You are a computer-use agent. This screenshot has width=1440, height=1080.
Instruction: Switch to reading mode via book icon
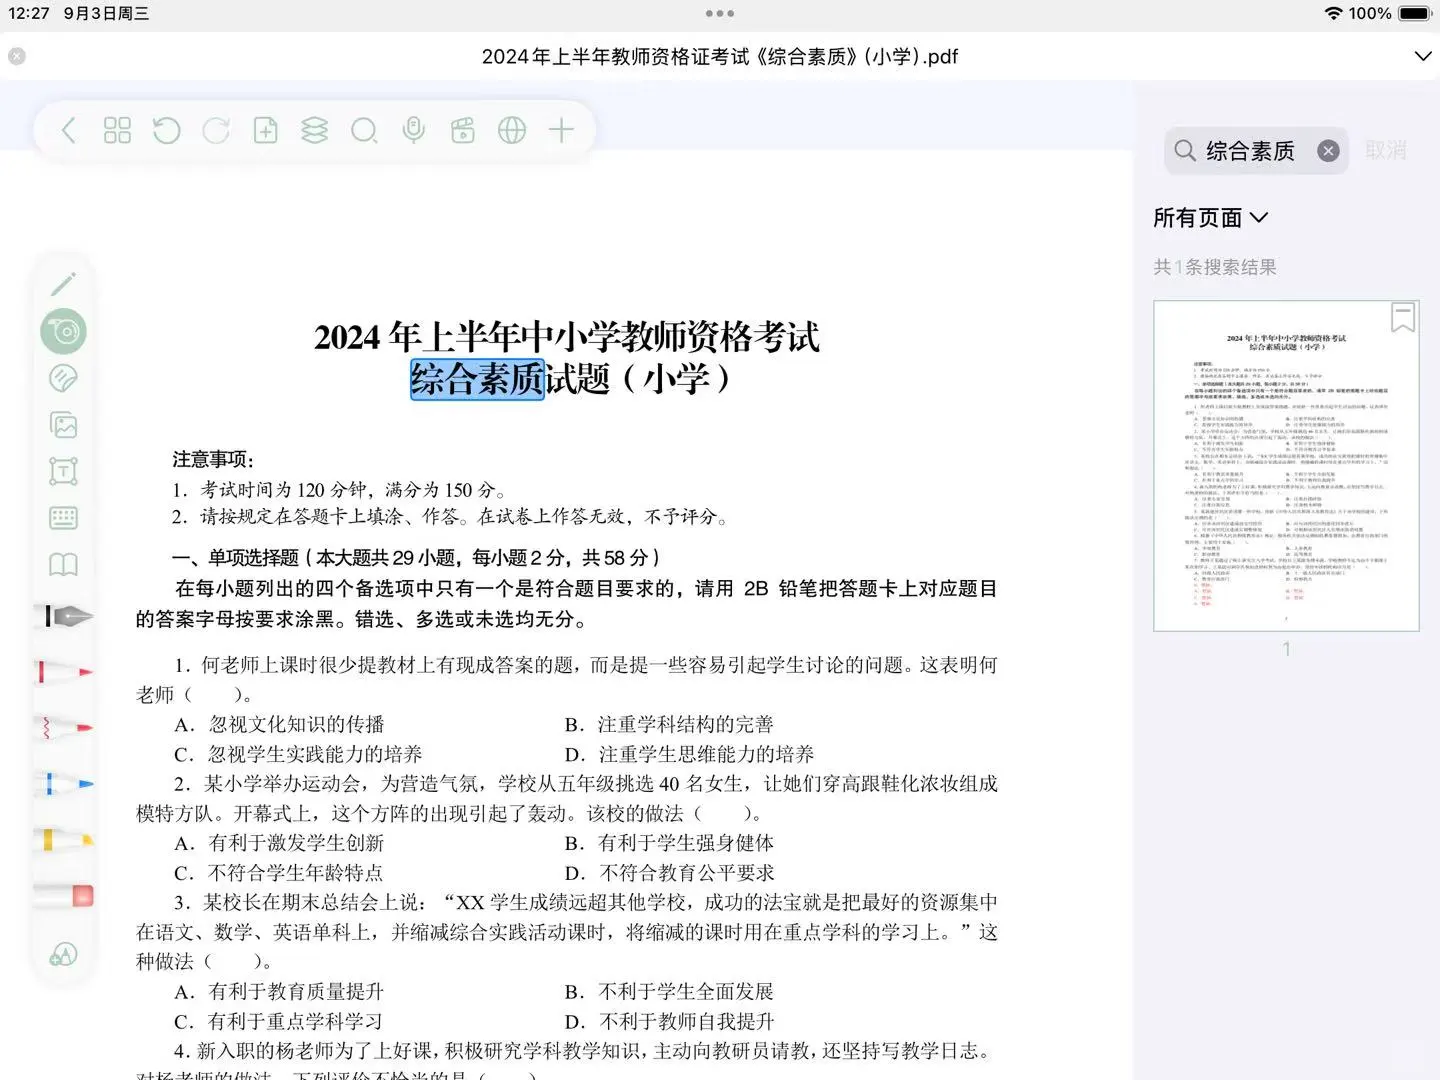click(x=63, y=563)
